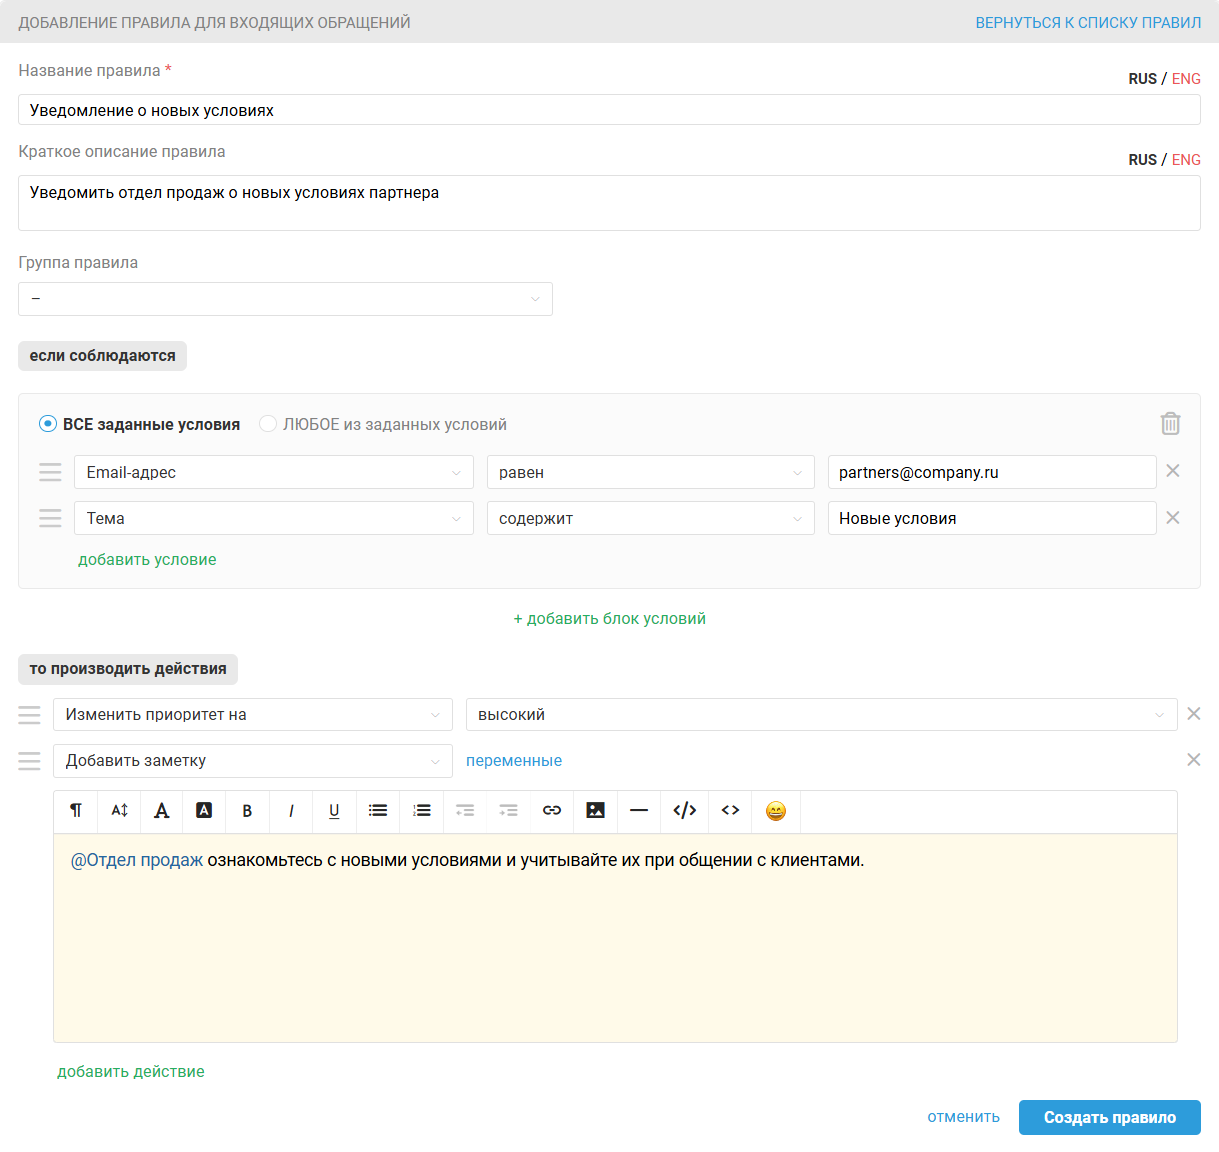Screen dimensions: 1219x1152
Task: Insert an image into the note
Action: click(x=595, y=811)
